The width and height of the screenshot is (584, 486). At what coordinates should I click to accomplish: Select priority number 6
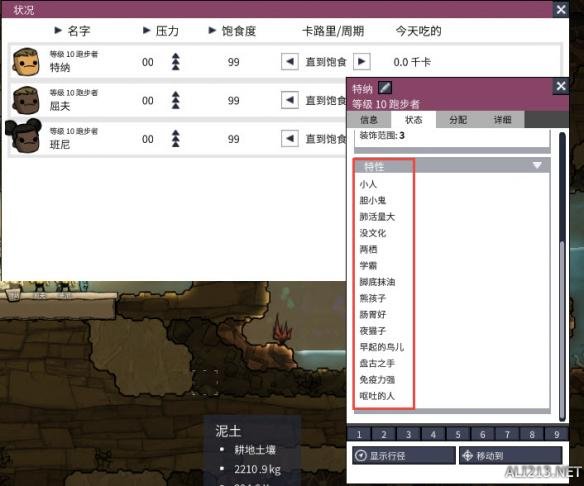tap(482, 434)
